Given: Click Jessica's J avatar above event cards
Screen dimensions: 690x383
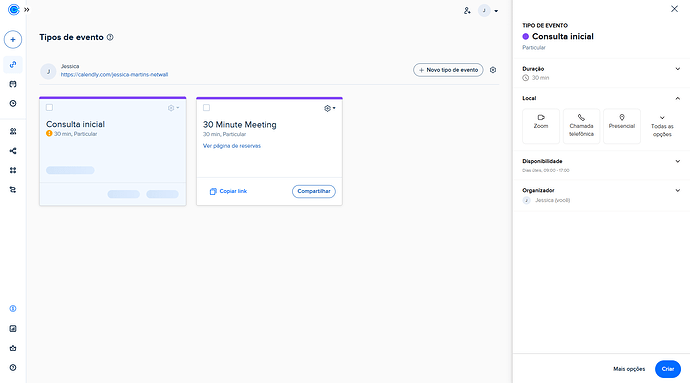Looking at the screenshot, I should [48, 71].
